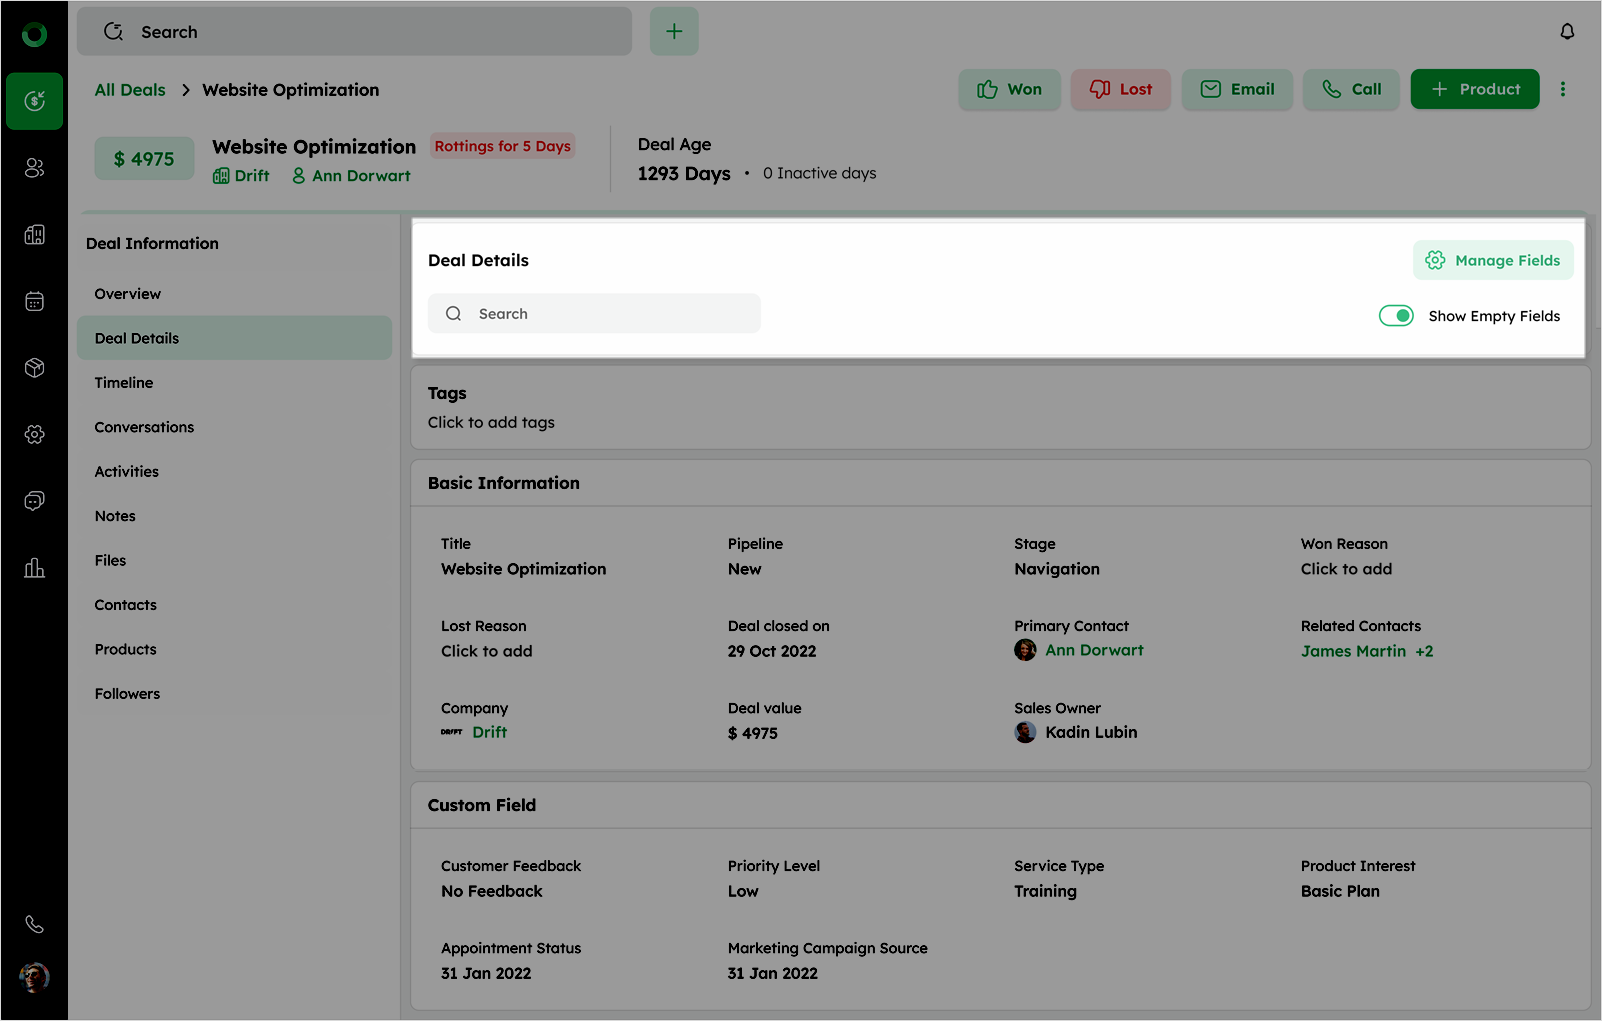This screenshot has width=1602, height=1021.
Task: Open the Companies building icon in sidebar
Action: tap(35, 235)
